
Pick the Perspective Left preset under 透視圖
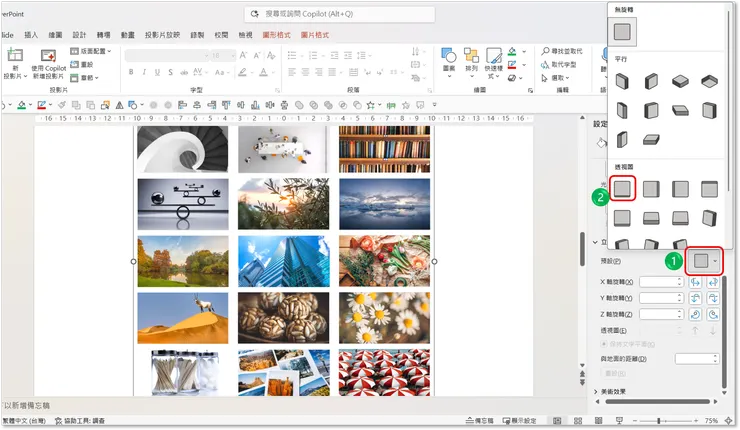tap(651, 189)
